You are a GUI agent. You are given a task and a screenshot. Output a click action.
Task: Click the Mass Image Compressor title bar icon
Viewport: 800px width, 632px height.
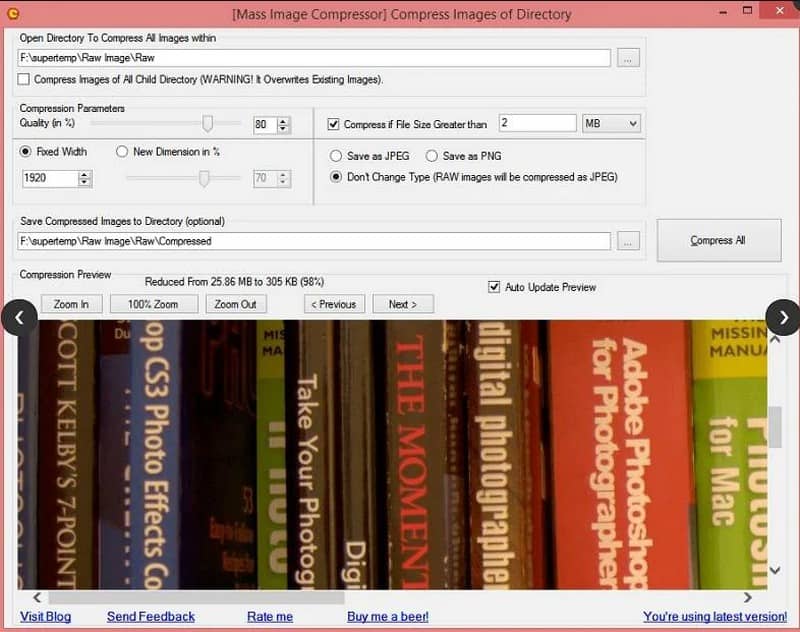pos(12,14)
